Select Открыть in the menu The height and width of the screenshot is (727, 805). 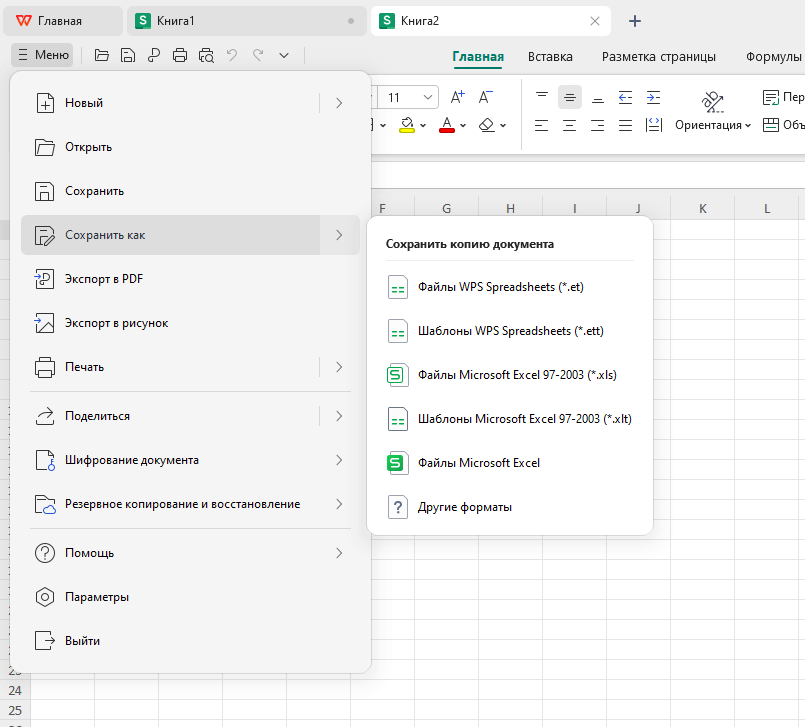(190, 147)
